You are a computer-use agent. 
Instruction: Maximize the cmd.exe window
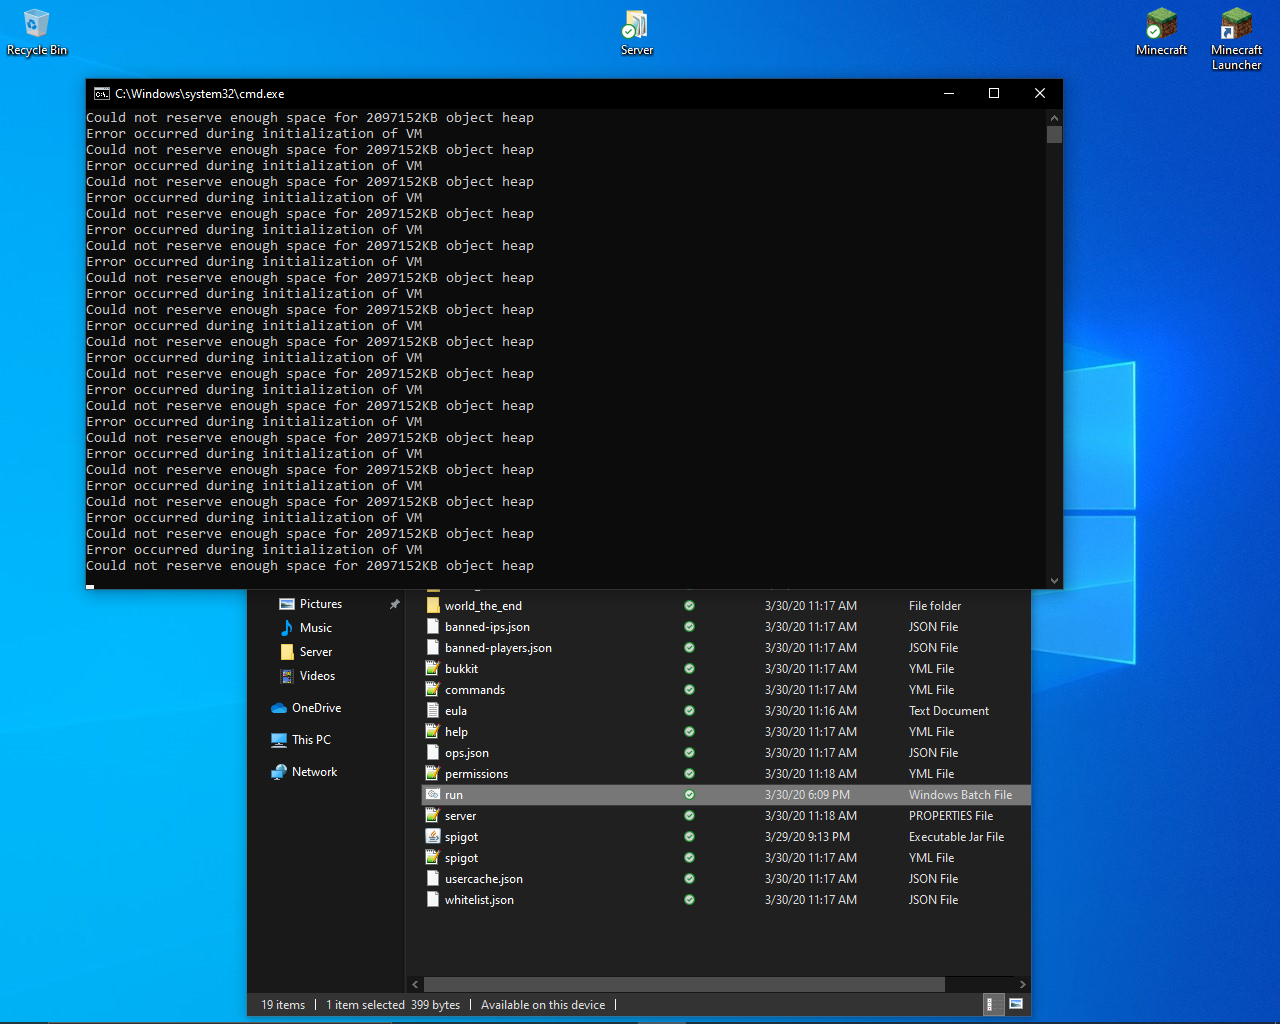tap(994, 93)
